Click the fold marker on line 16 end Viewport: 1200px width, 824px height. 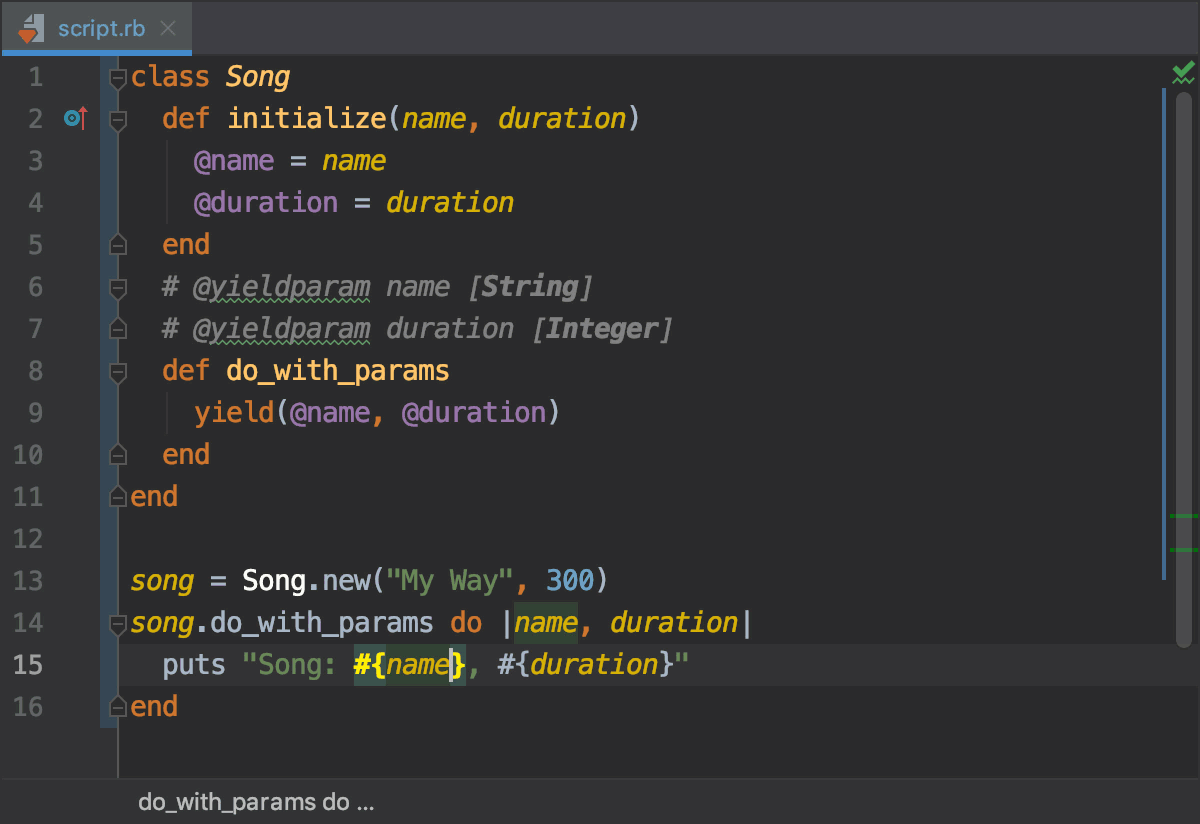point(117,706)
